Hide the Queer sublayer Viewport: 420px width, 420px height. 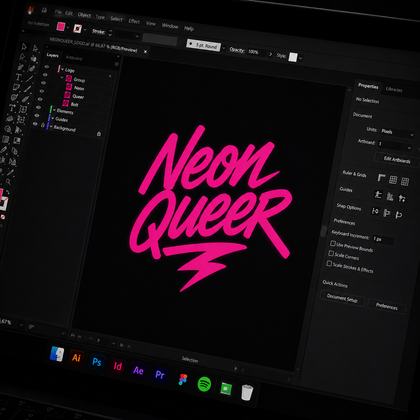(42, 91)
